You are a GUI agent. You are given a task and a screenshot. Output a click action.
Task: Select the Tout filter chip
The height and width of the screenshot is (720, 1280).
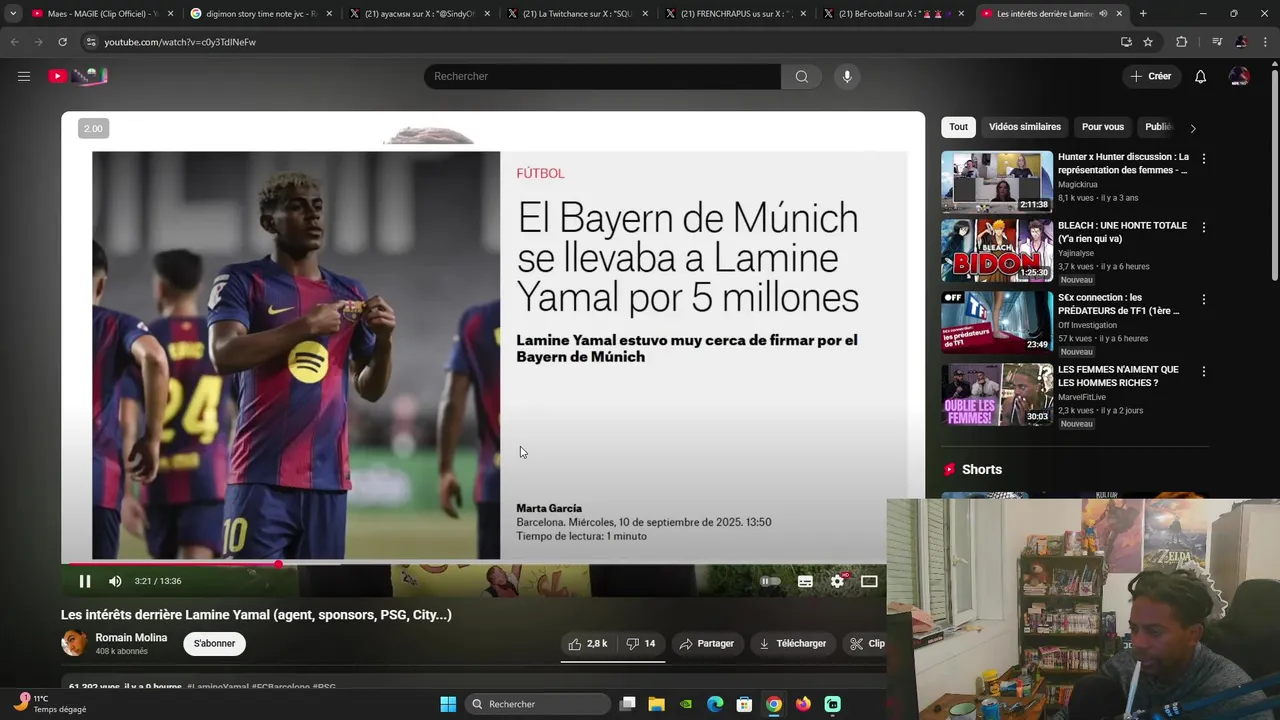click(x=958, y=127)
